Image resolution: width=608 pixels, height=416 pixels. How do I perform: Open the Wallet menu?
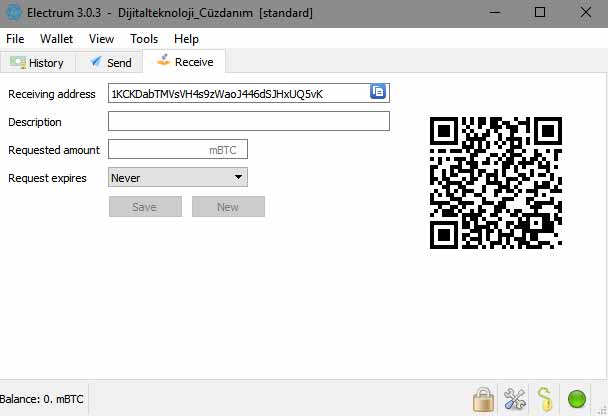click(56, 39)
